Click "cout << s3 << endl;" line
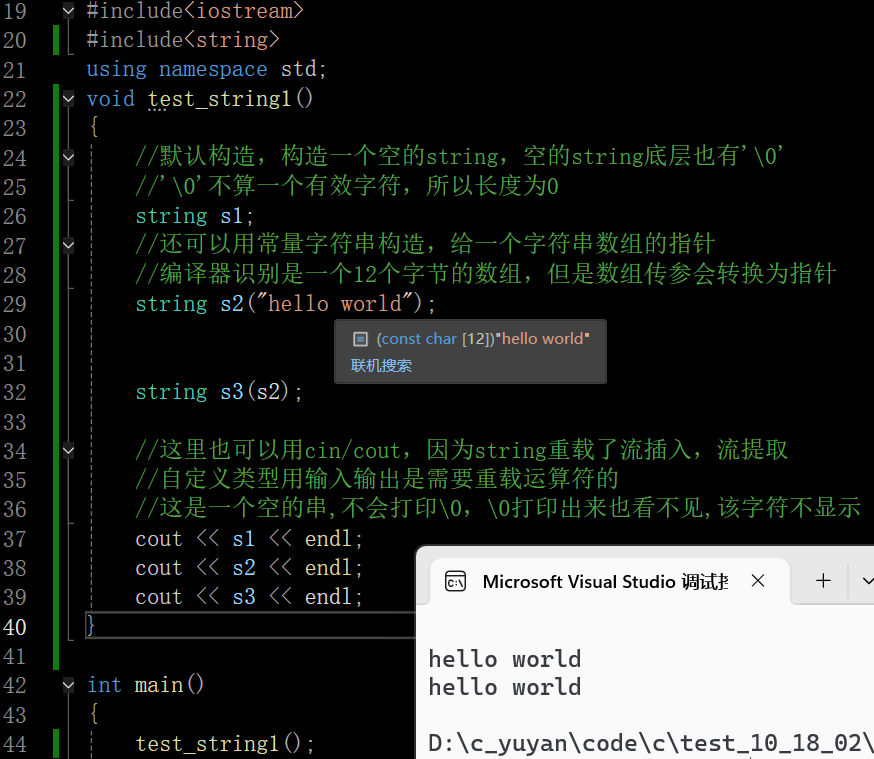 click(249, 597)
